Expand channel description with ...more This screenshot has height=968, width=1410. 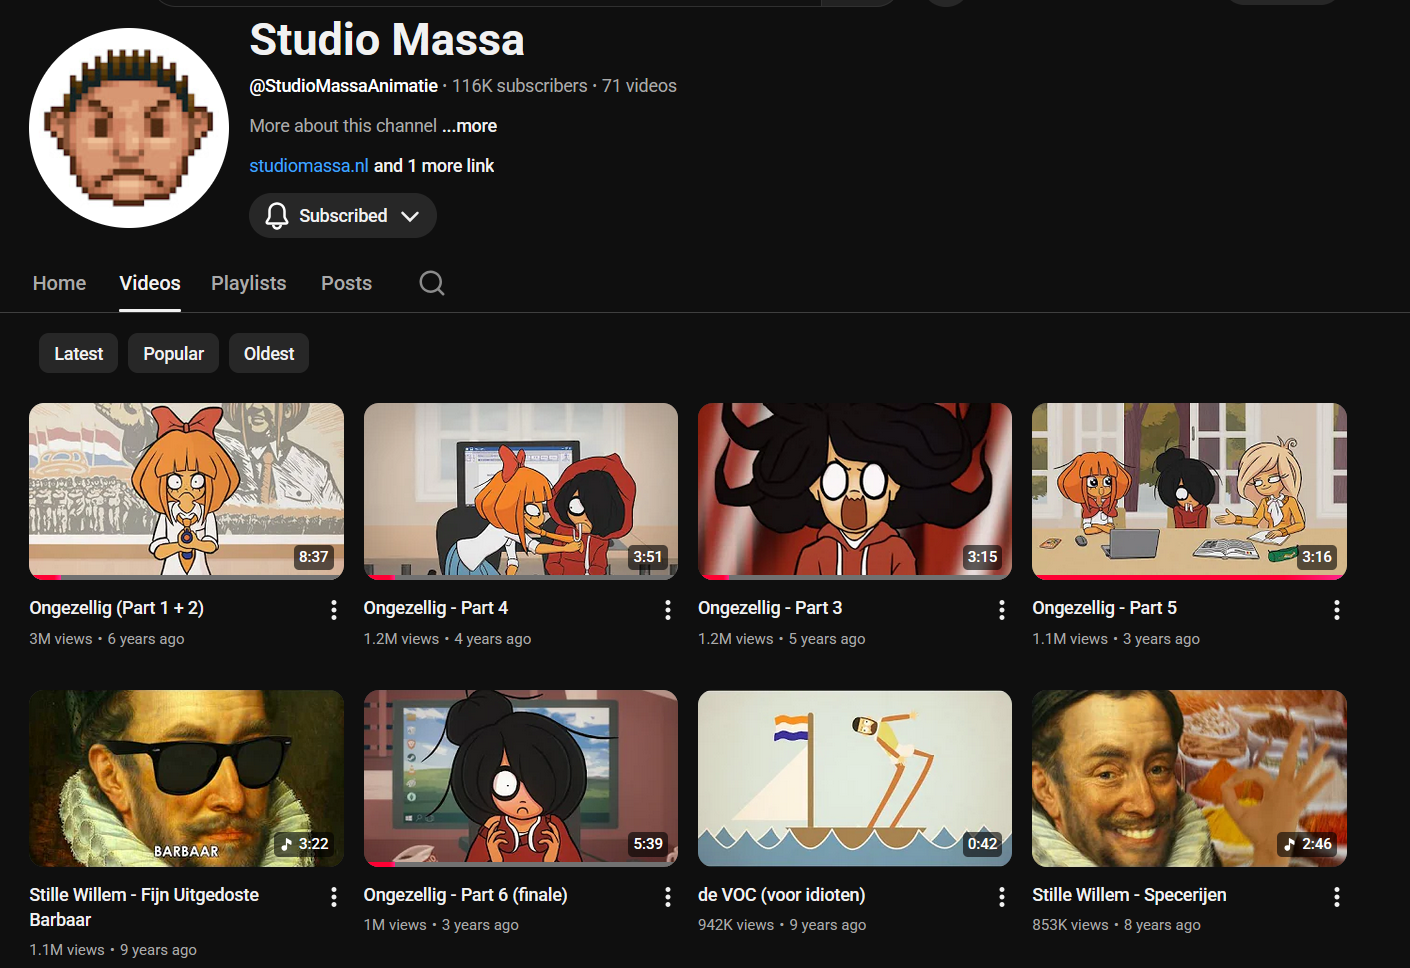(470, 126)
